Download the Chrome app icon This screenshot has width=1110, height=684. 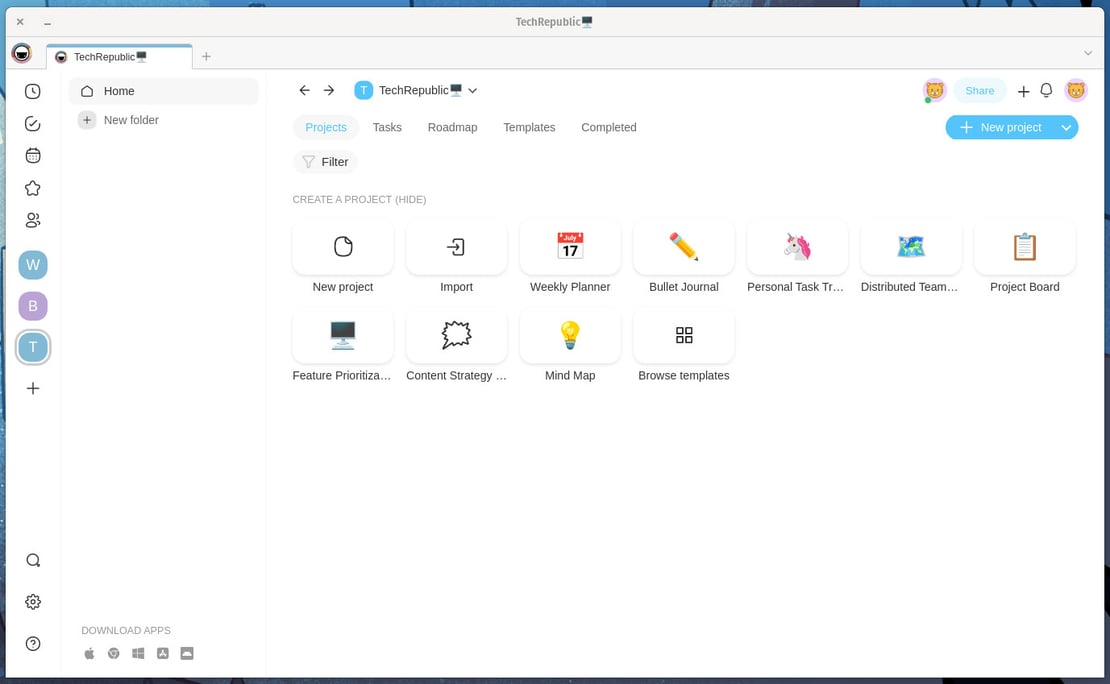[x=113, y=654]
